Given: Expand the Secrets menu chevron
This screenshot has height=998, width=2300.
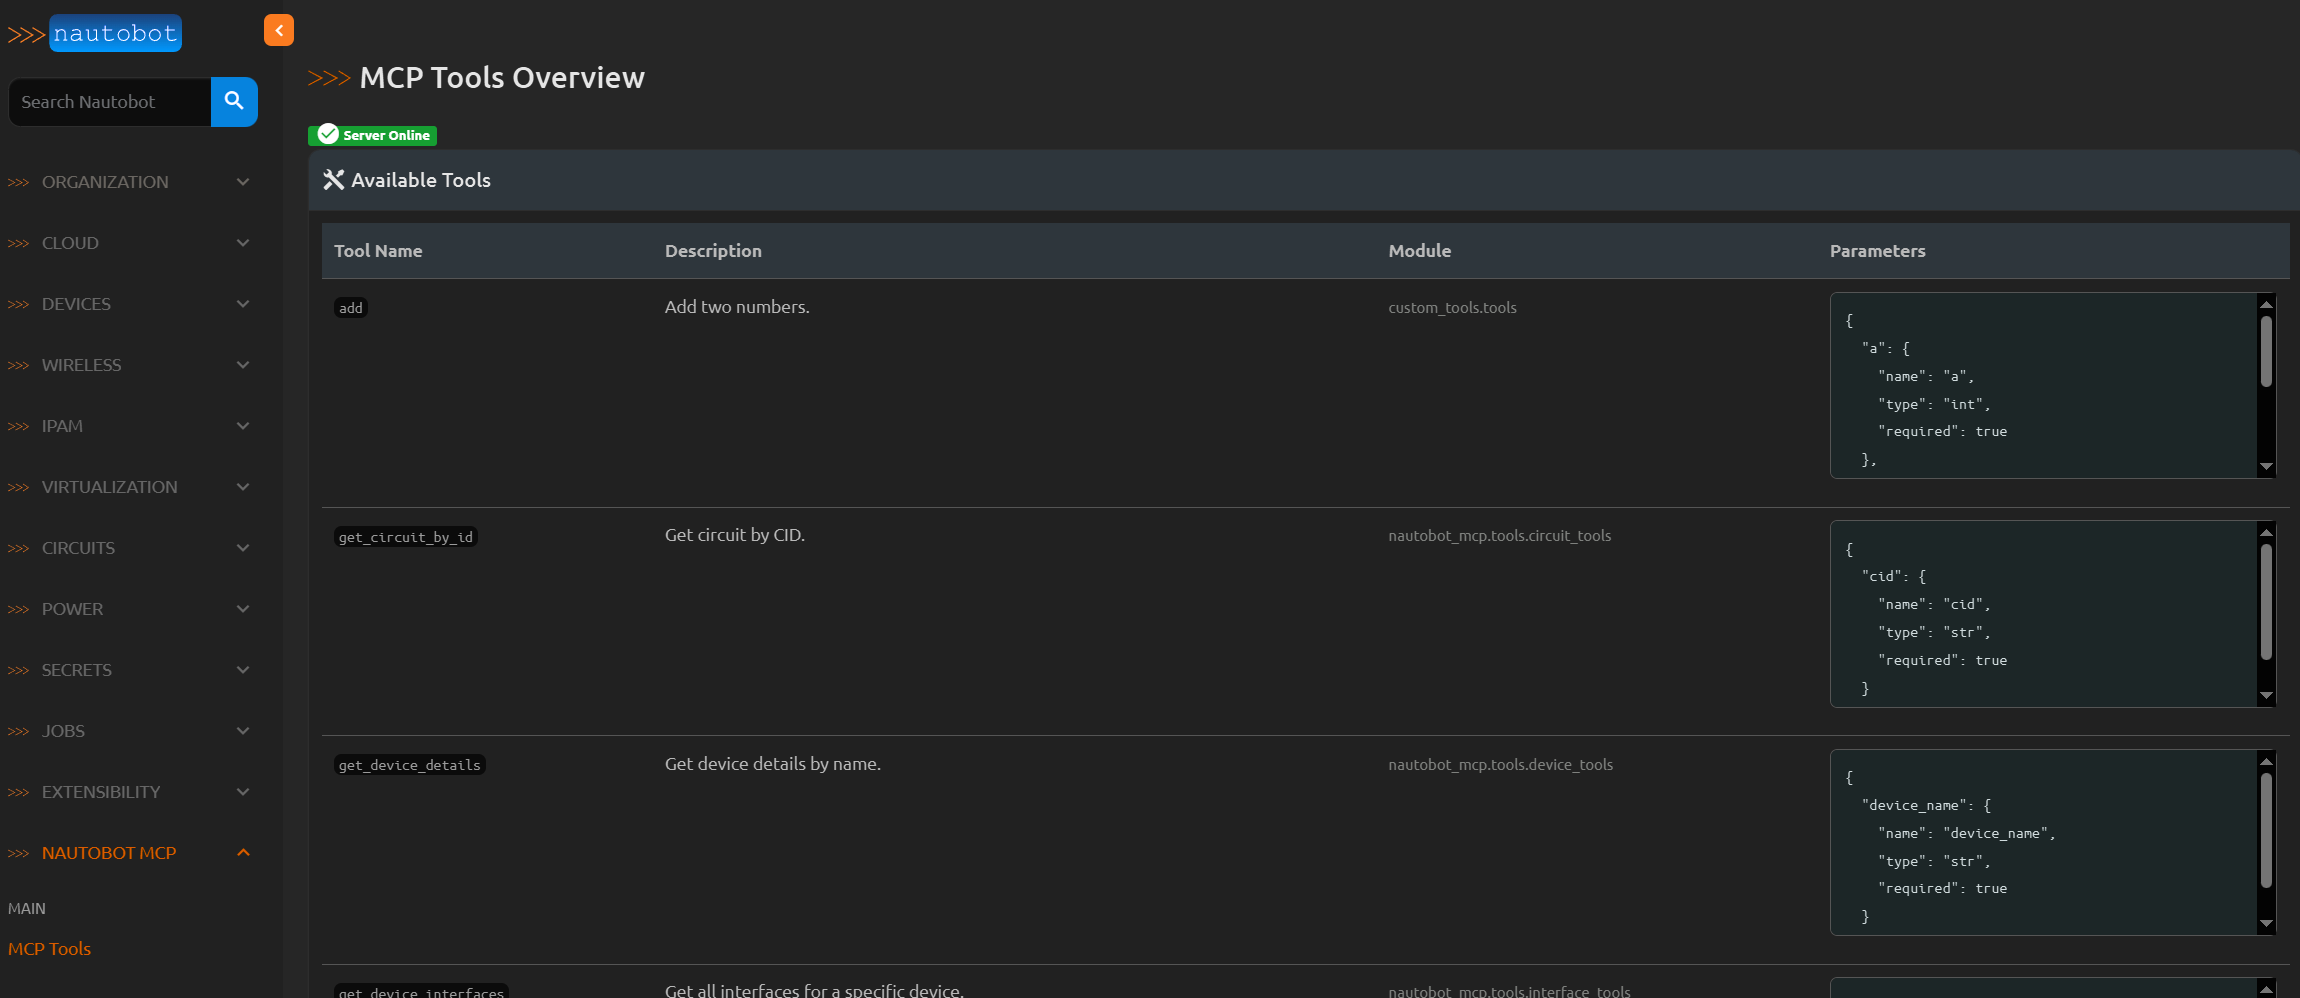Looking at the screenshot, I should click(x=243, y=670).
